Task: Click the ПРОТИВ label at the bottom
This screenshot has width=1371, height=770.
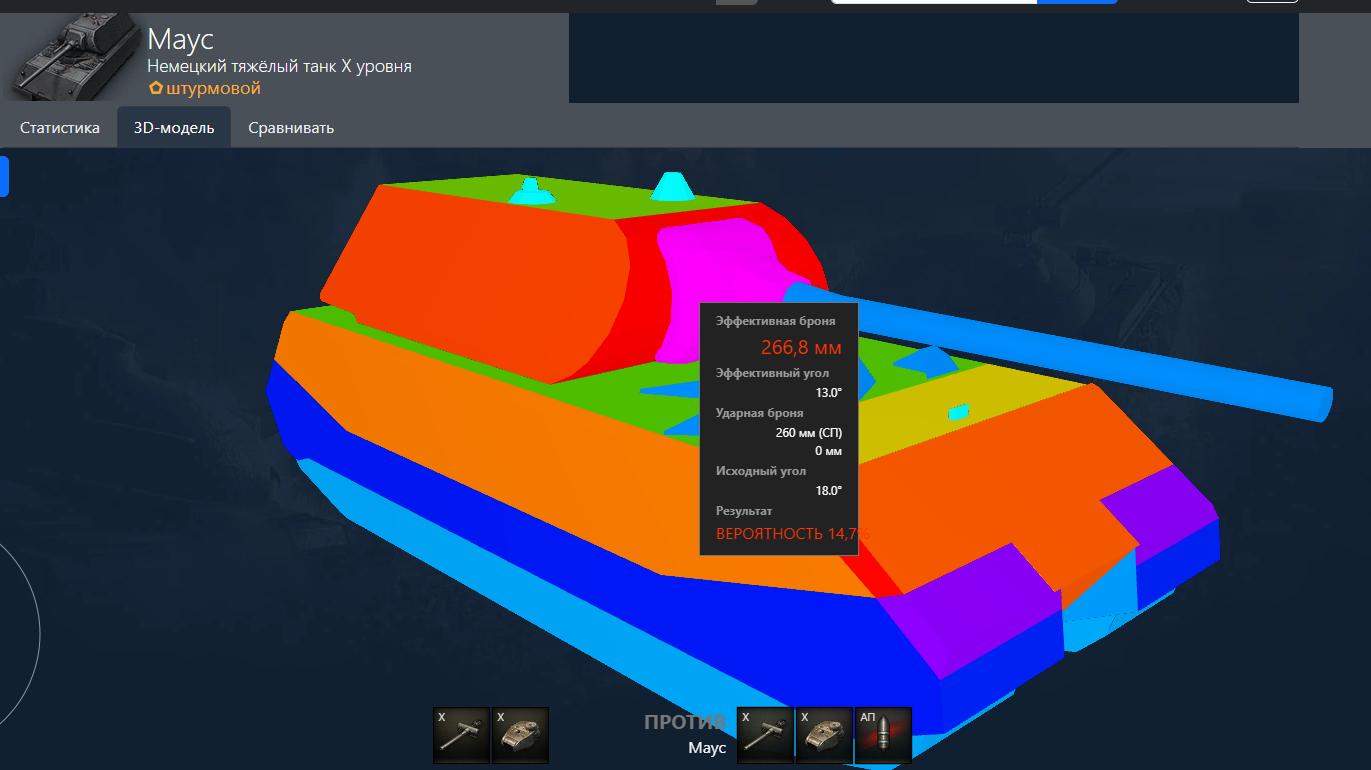Action: (x=685, y=723)
